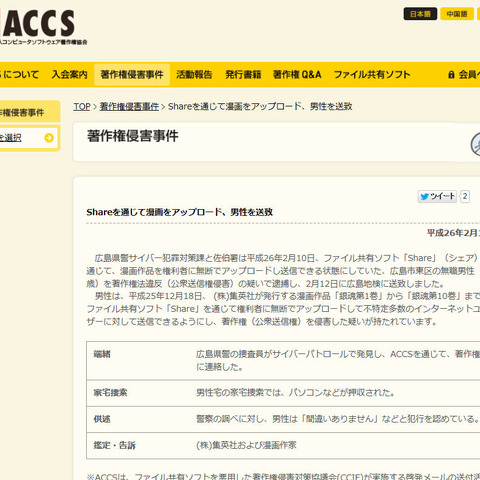Click cell text (株)集英社および漫画作家
Image resolution: width=480 pixels, height=480 pixels.
(246, 445)
